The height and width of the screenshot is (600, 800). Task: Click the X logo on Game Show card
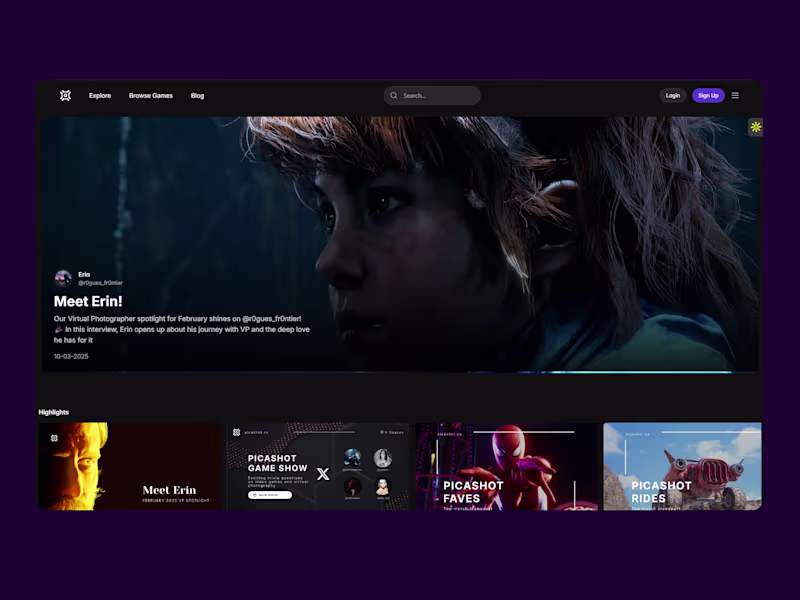tap(323, 474)
